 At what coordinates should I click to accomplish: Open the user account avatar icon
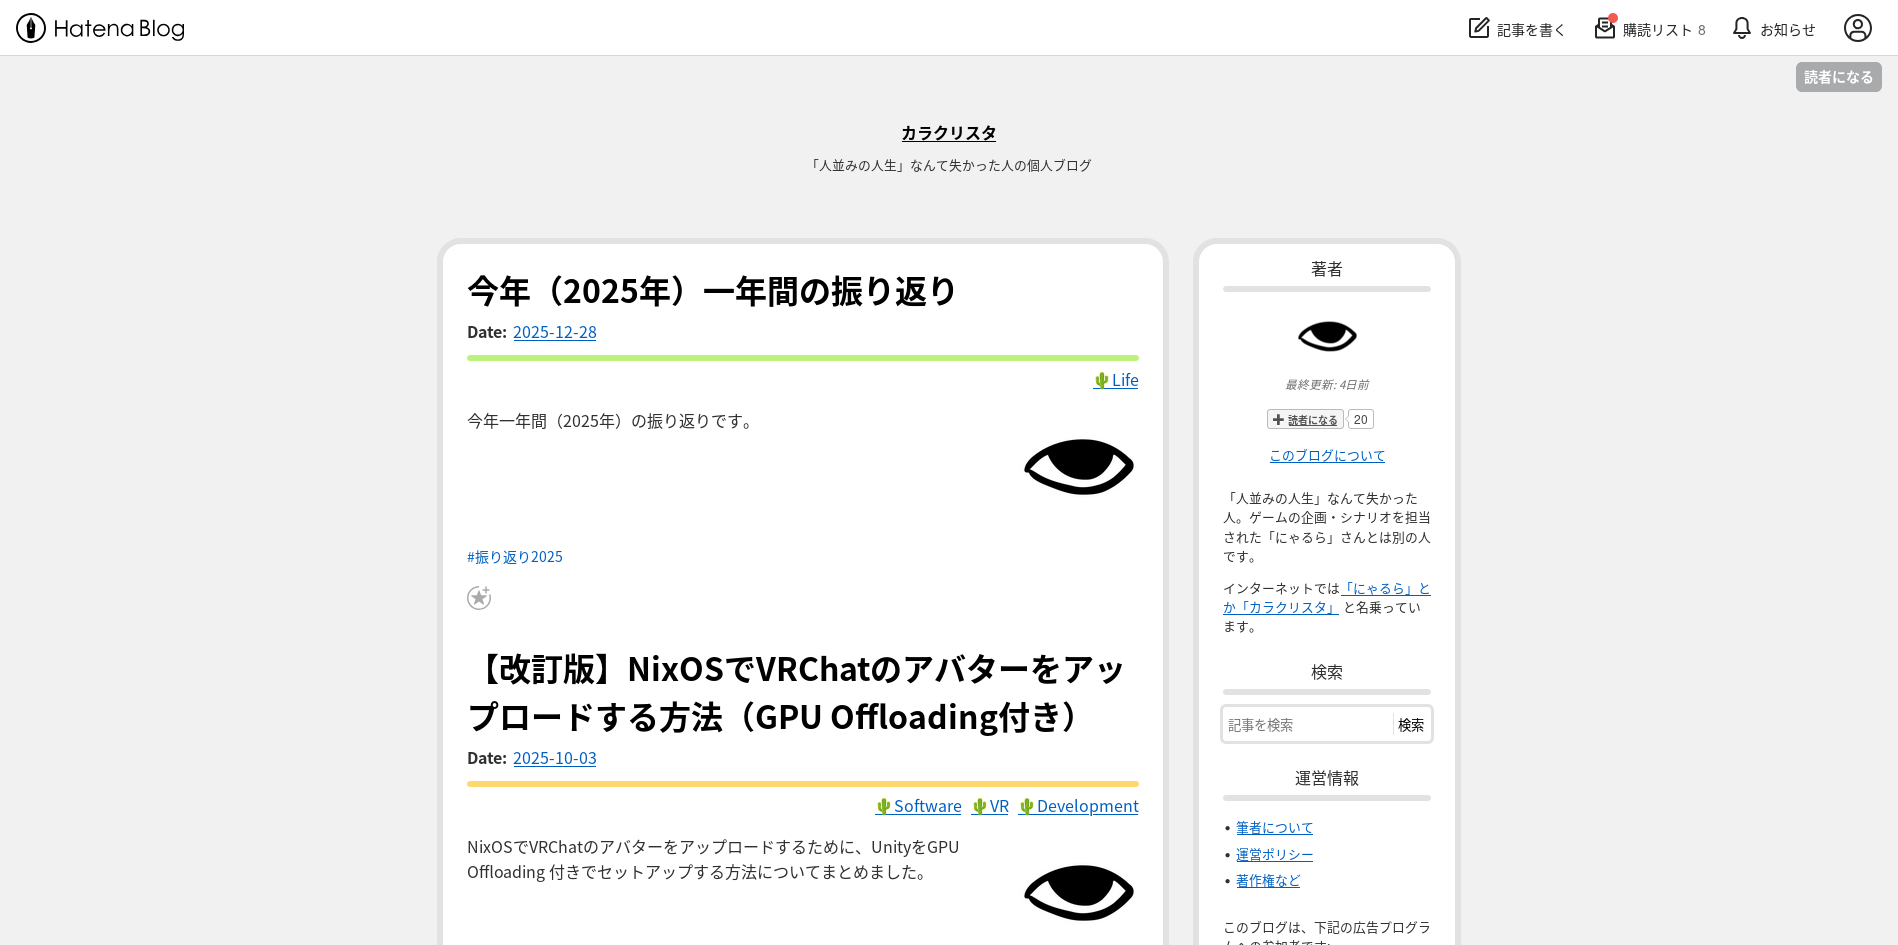coord(1858,28)
